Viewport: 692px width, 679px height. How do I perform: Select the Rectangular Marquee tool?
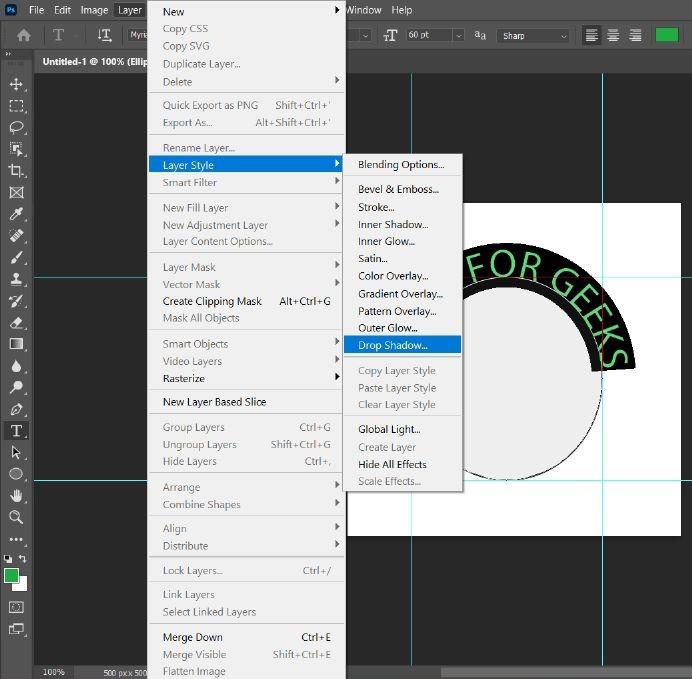coord(16,106)
